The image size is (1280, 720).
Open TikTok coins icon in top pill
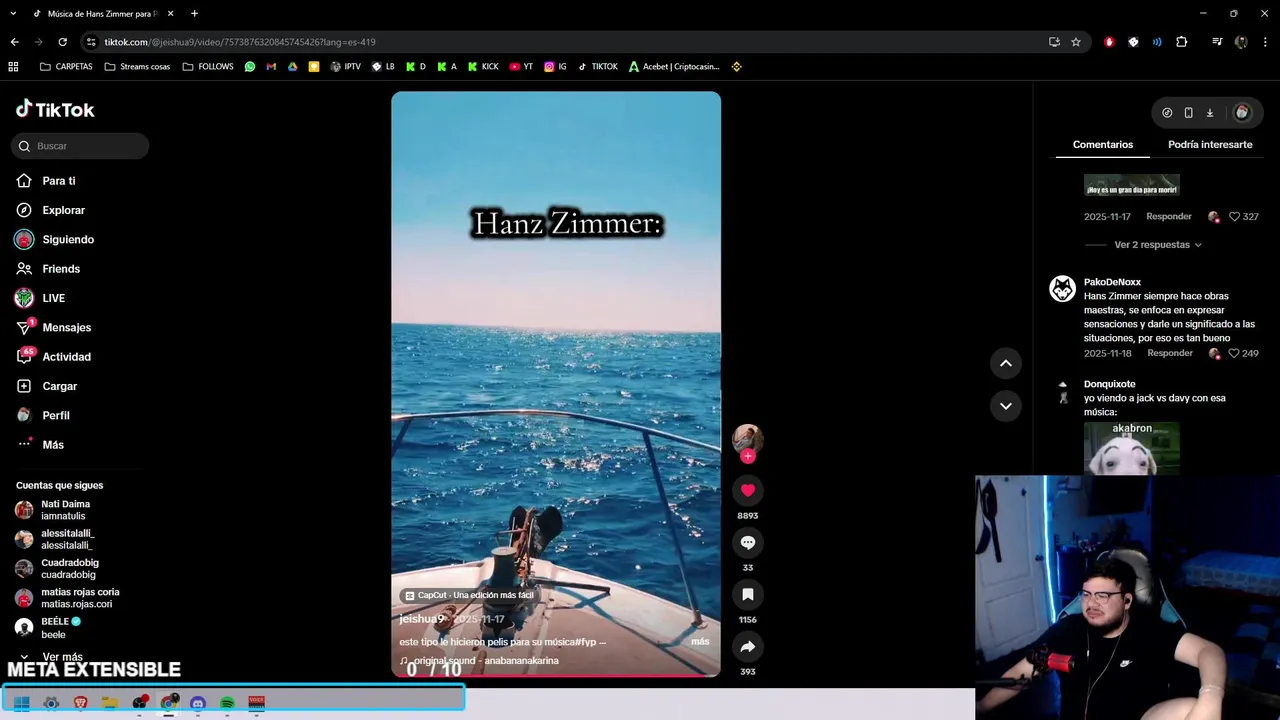(1167, 113)
